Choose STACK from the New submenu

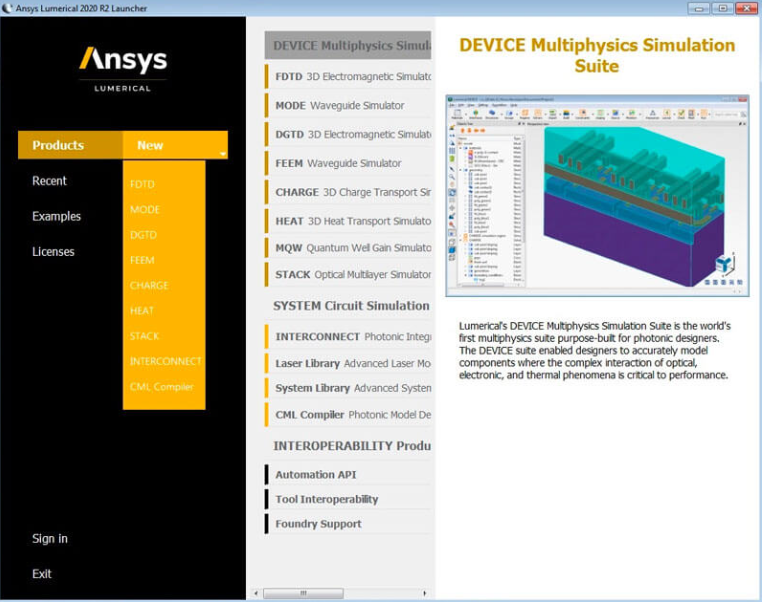(144, 336)
